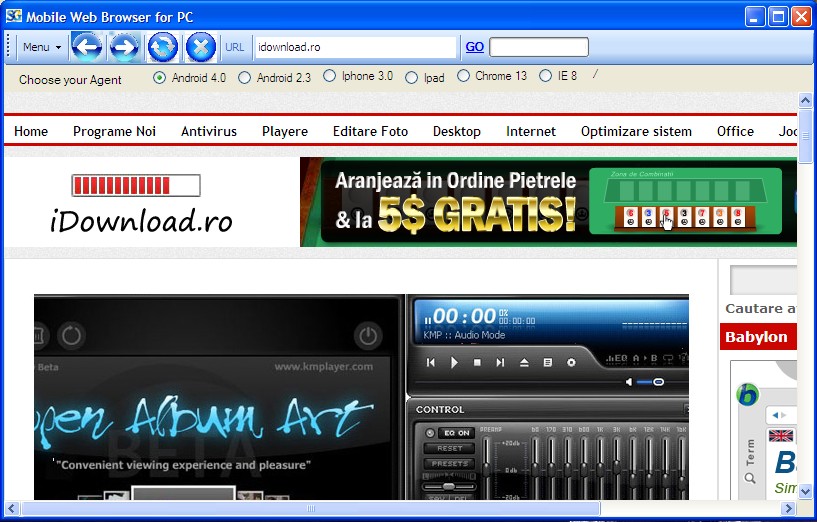Click the magnifier icon in Babylon widget
This screenshot has height=522, width=817.
tap(750, 478)
